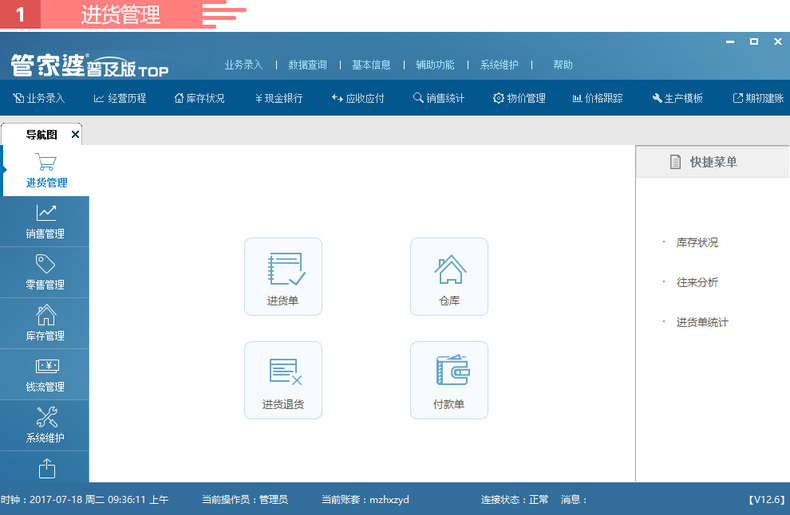Open the 进货退货 purchase return icon
This screenshot has width=790, height=515.
[x=283, y=380]
